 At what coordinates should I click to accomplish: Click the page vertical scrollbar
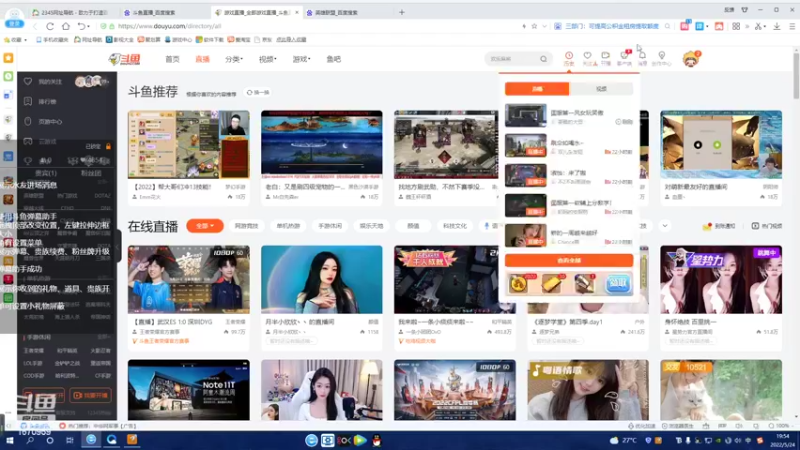[x=796, y=74]
